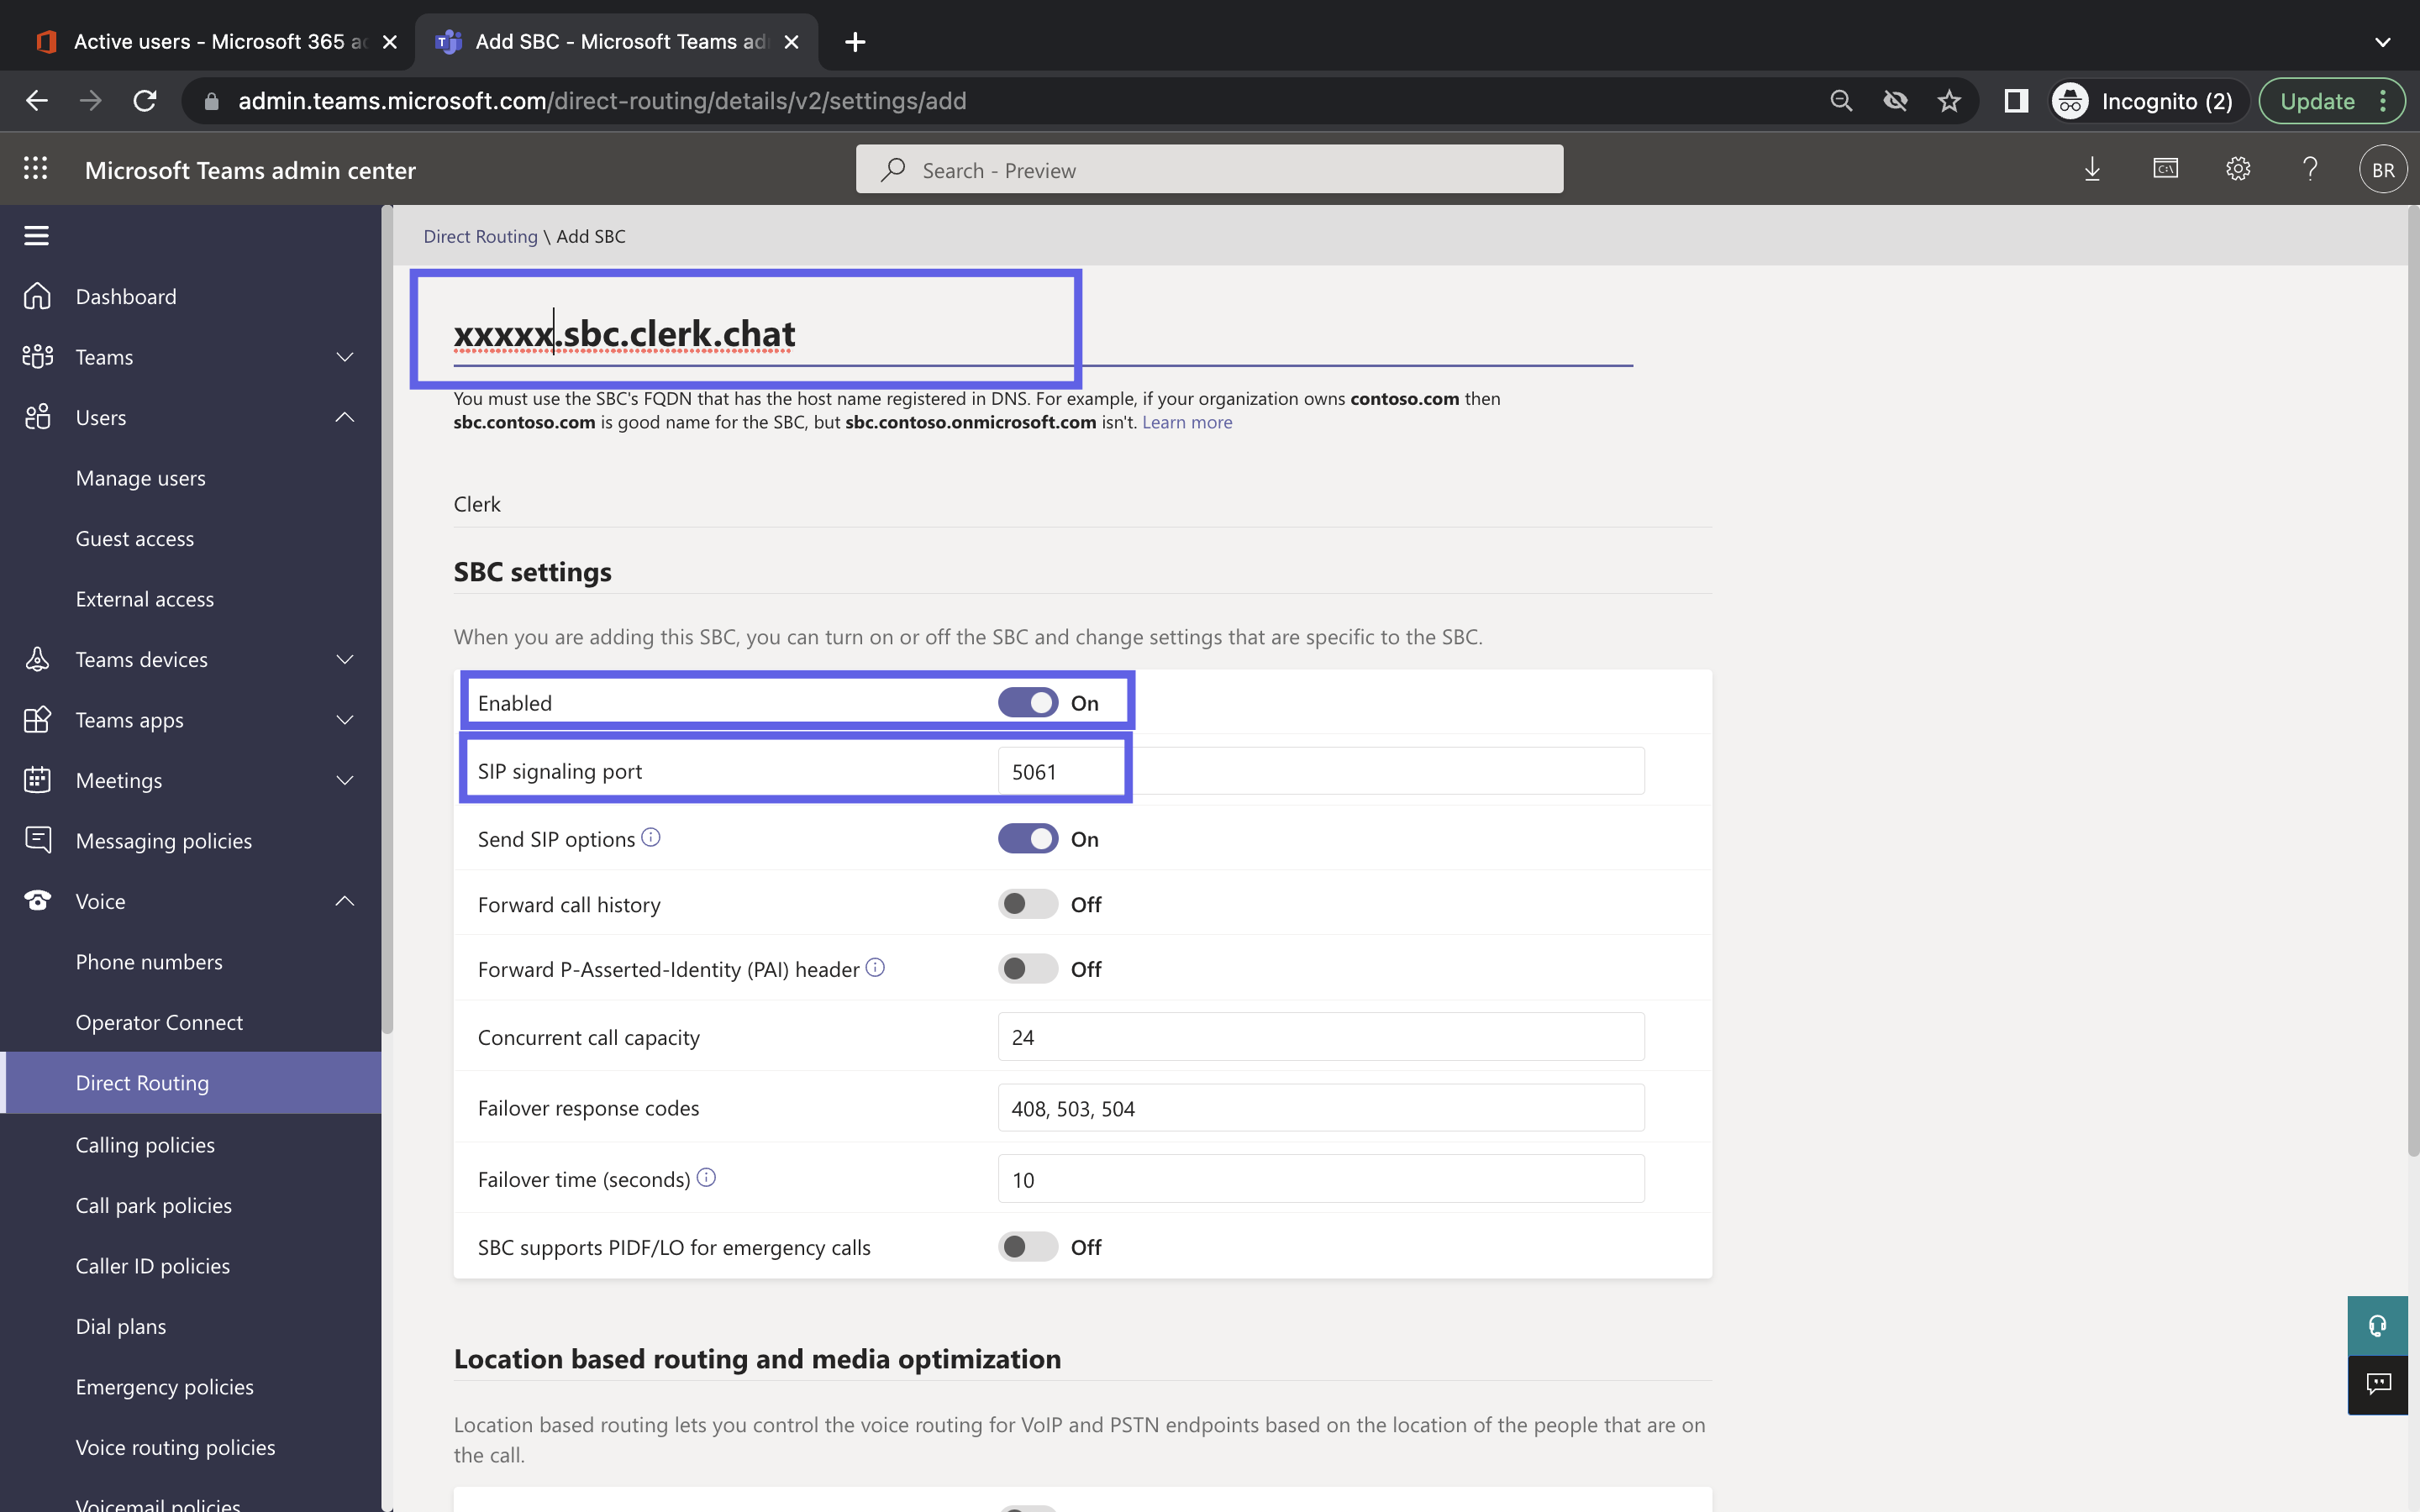Image resolution: width=2420 pixels, height=1512 pixels.
Task: Turn on Forward call history
Action: (x=1027, y=903)
